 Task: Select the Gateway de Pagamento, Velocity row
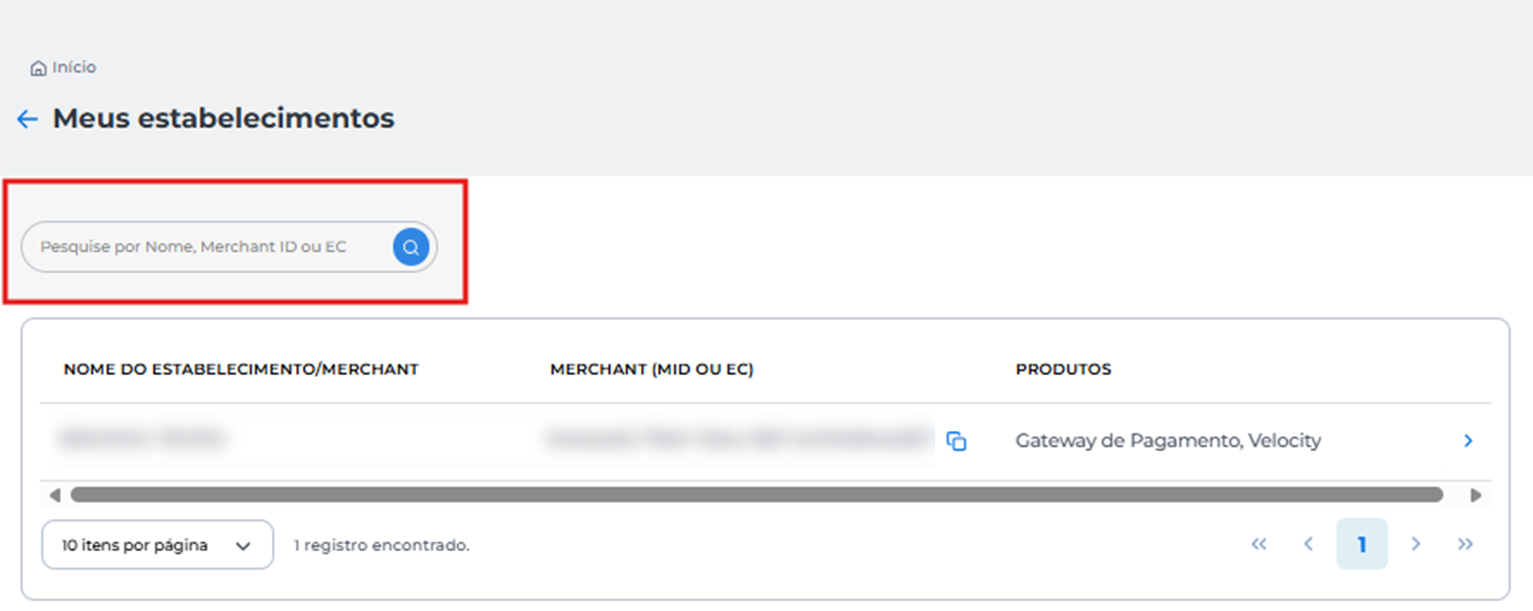766,441
